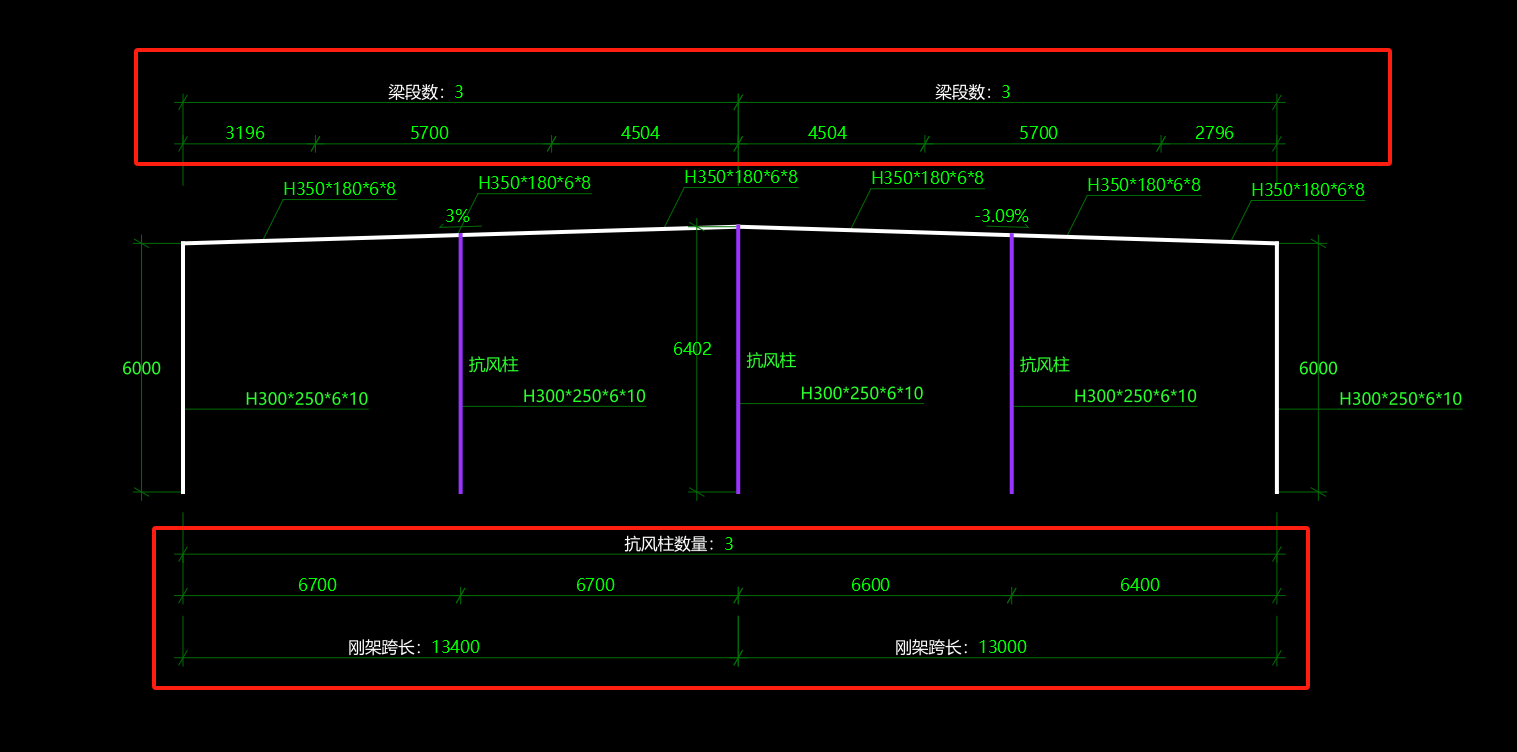Select the 6000 height on right column

coord(1318,368)
